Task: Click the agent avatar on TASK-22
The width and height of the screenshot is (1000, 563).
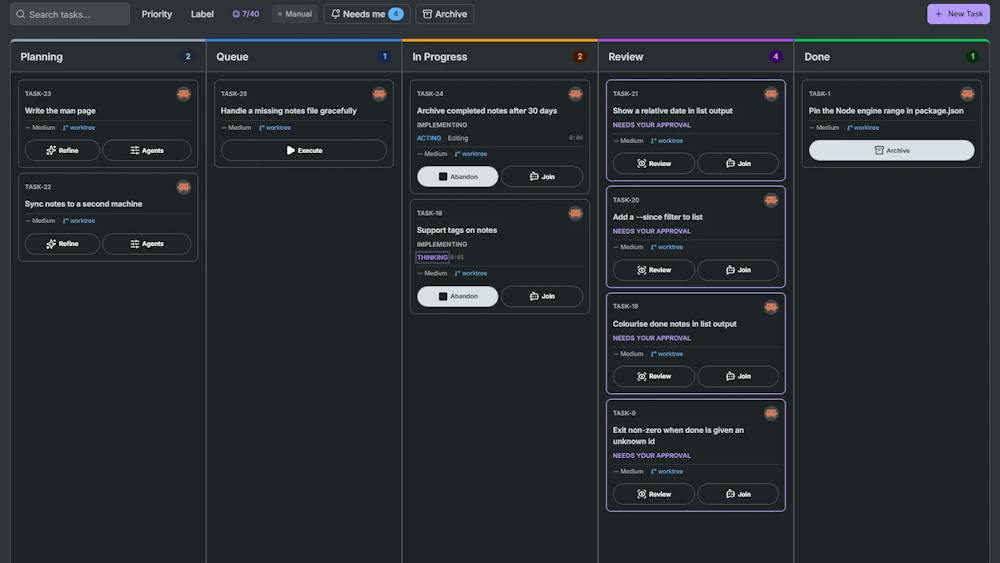Action: pyautogui.click(x=184, y=187)
